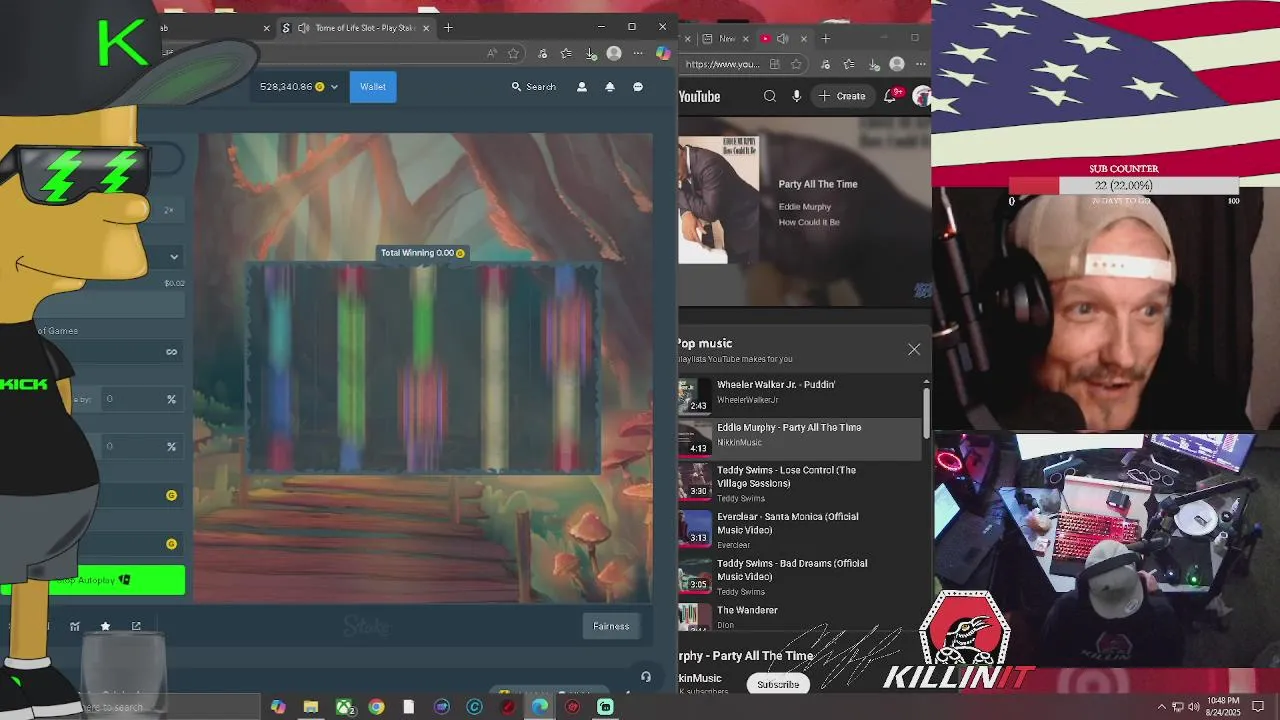Play Teddy Swims - Bad Dreams from the playlist
This screenshot has width=1280, height=720.
(x=800, y=577)
